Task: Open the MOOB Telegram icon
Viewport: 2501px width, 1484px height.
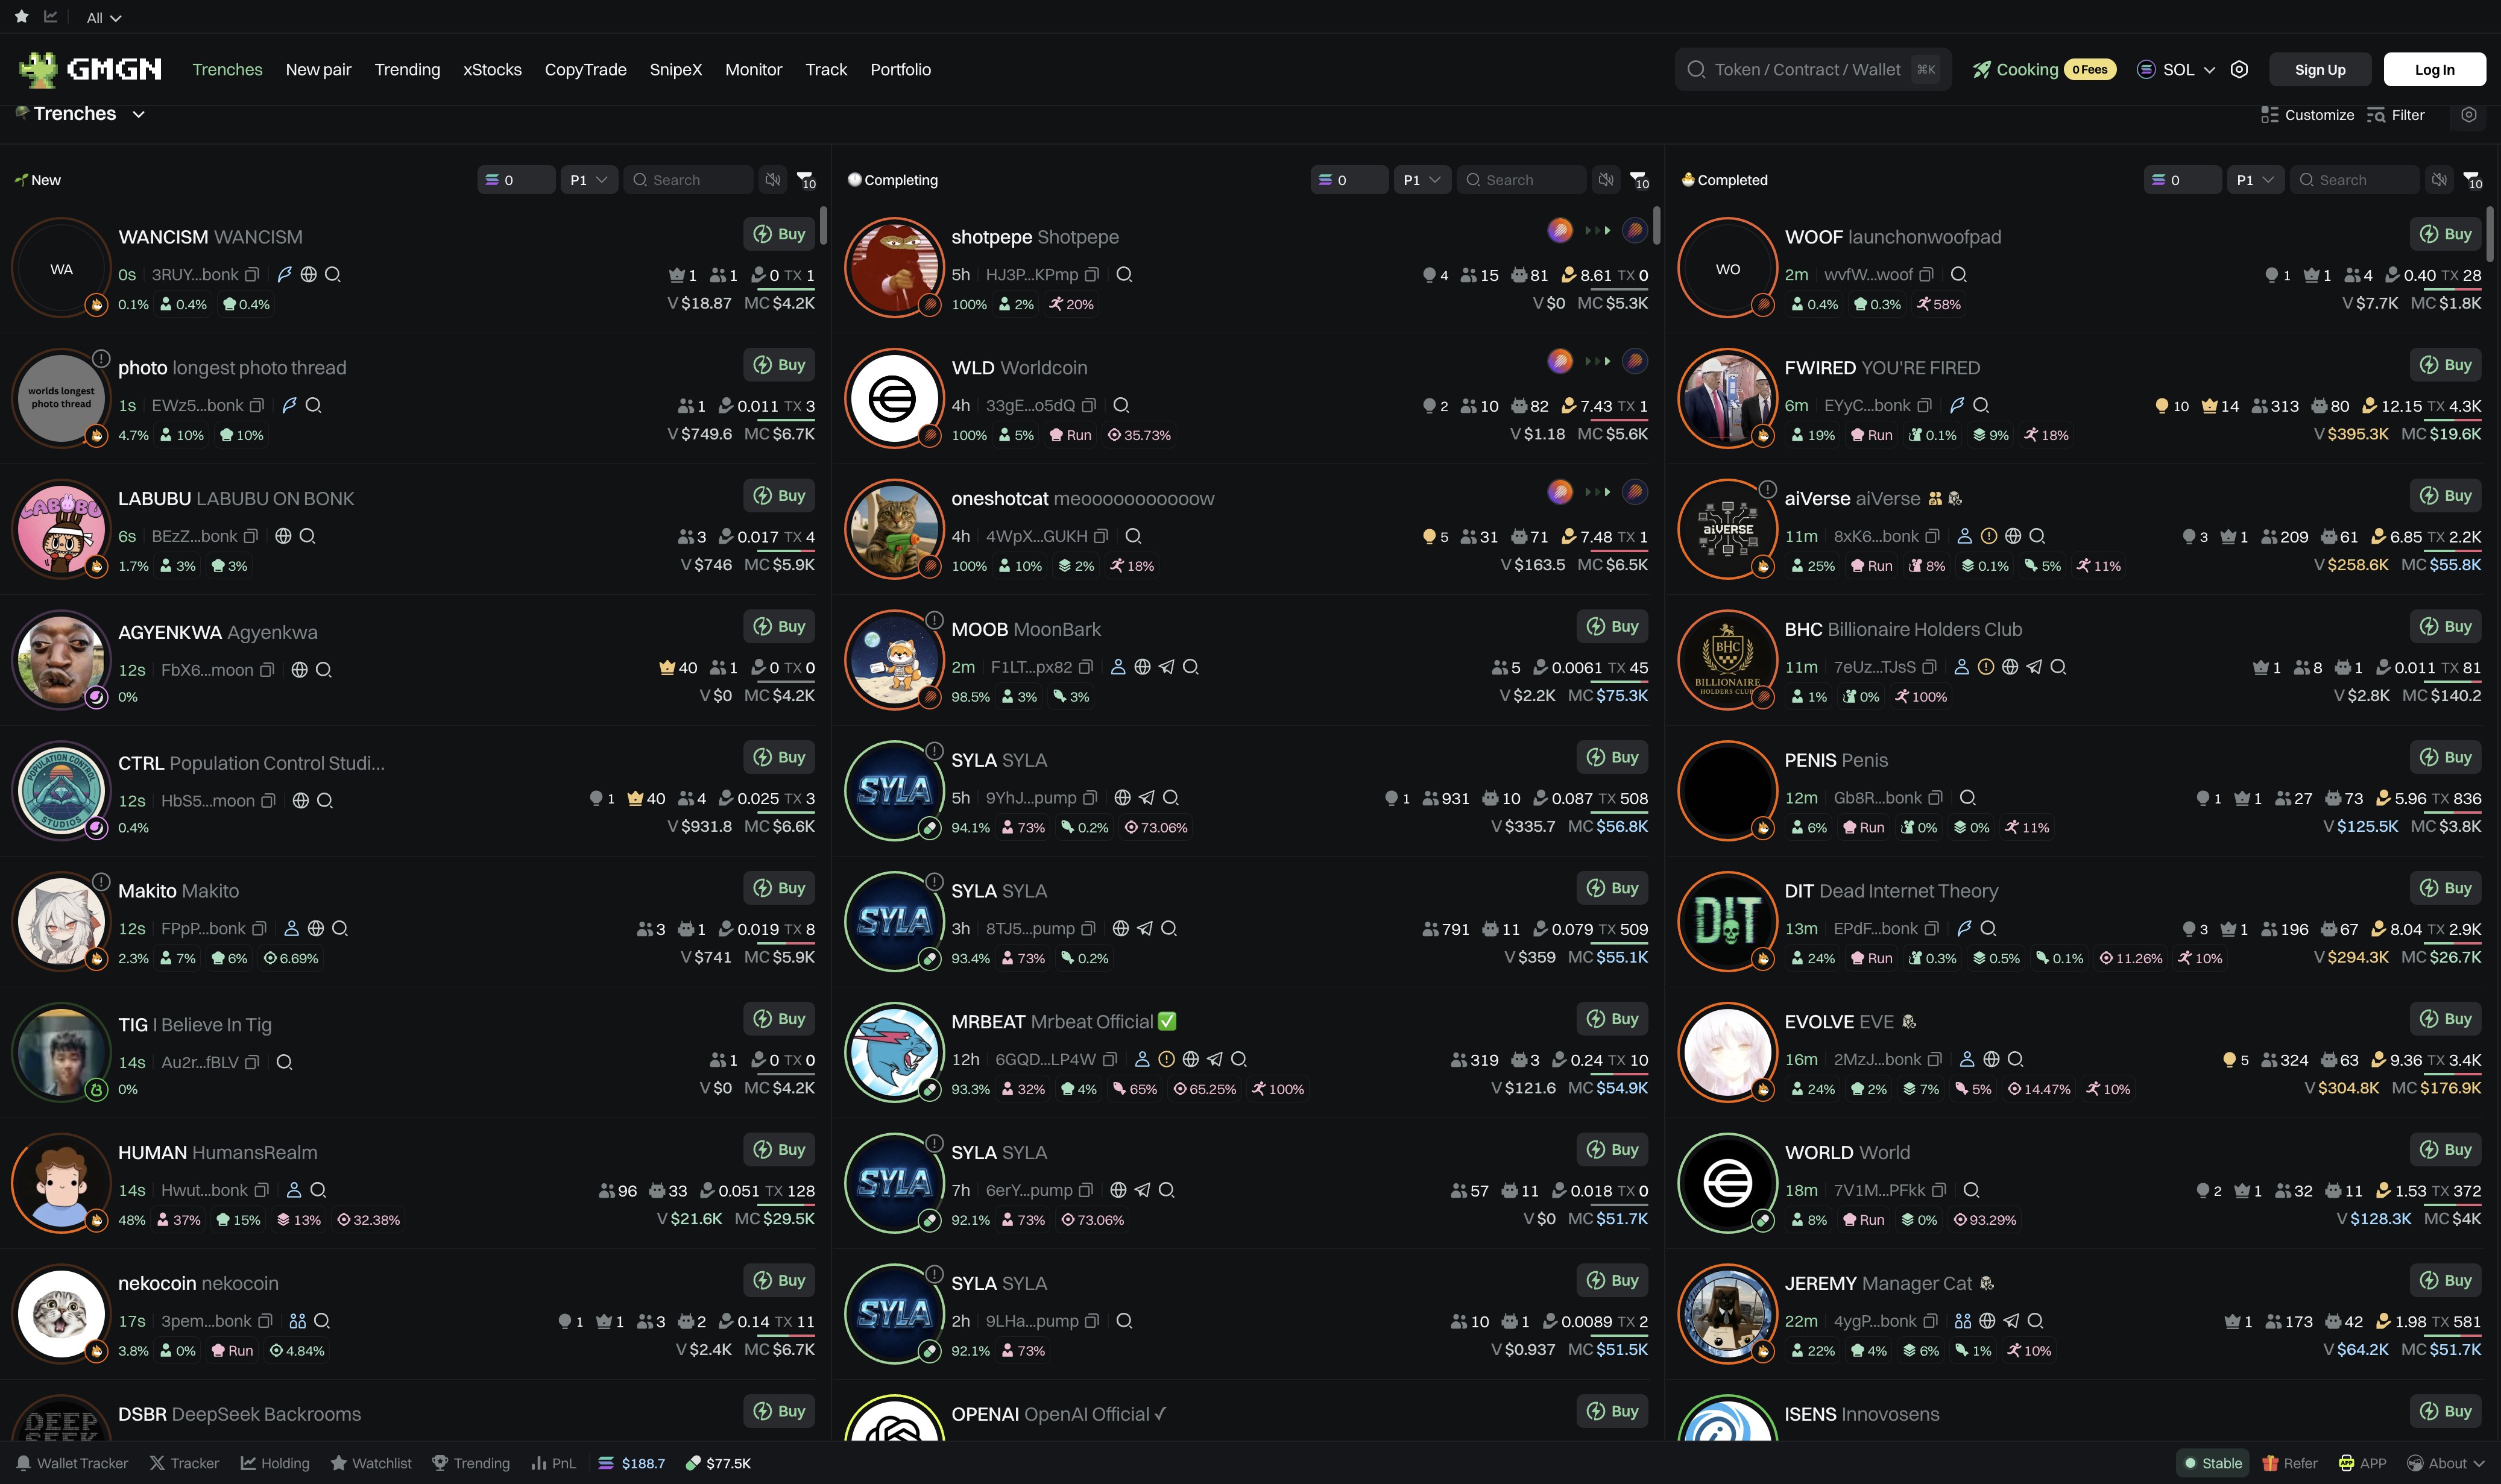Action: point(1166,667)
